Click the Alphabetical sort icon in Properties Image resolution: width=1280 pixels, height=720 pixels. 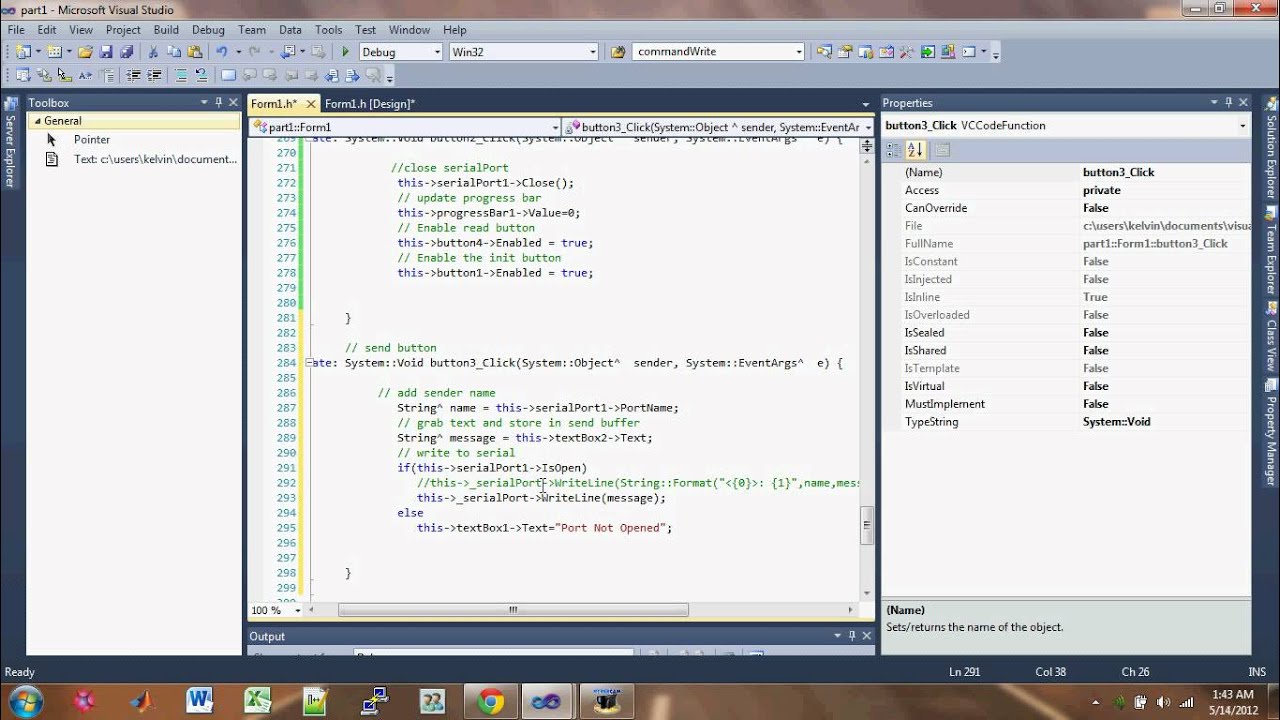tap(916, 150)
